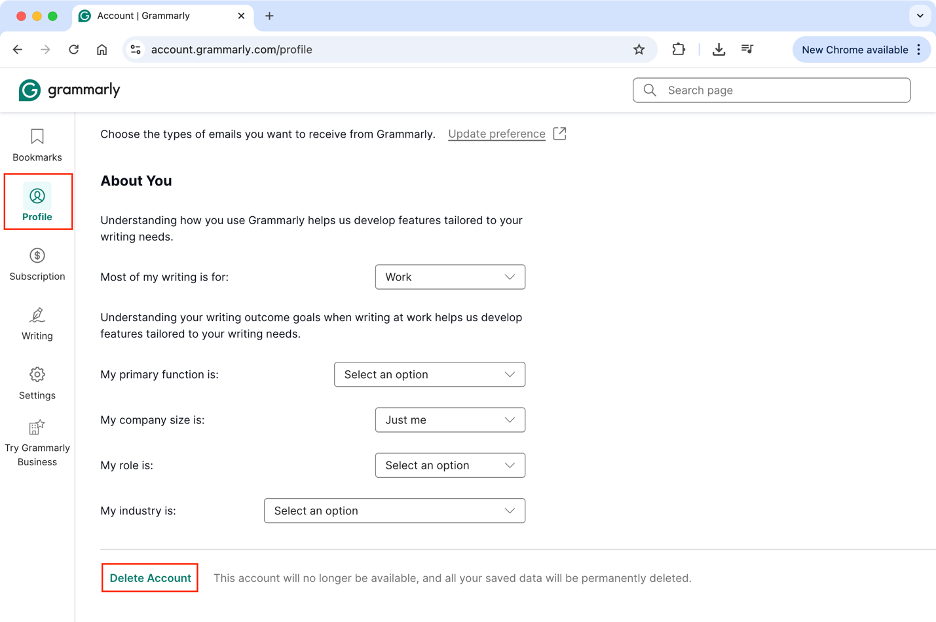Bookmark the page via the star icon
936x622 pixels.
point(639,48)
